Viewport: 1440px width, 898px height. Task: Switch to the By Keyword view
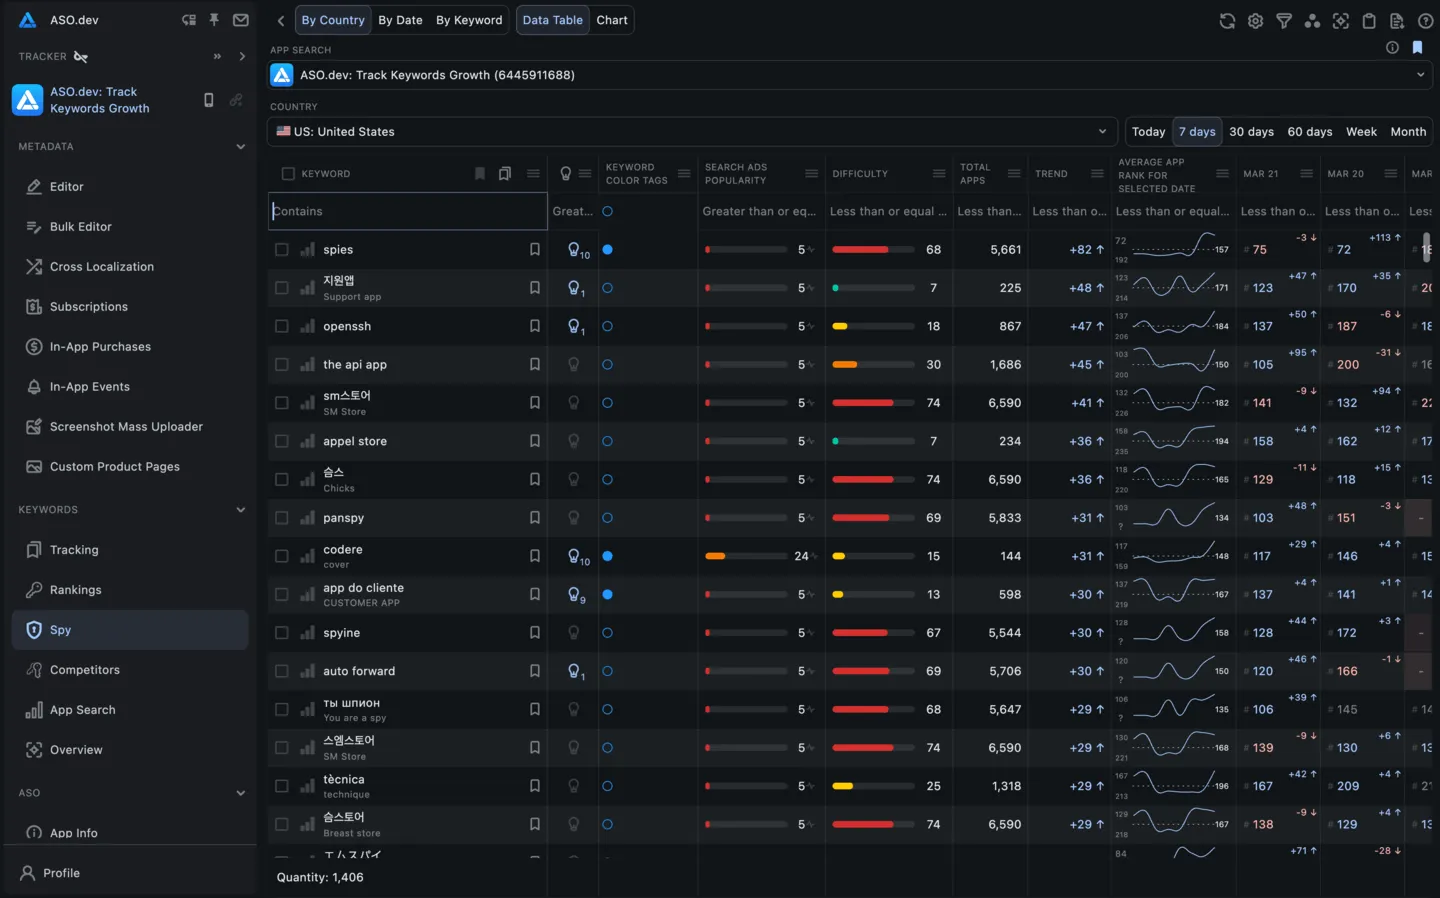[469, 20]
